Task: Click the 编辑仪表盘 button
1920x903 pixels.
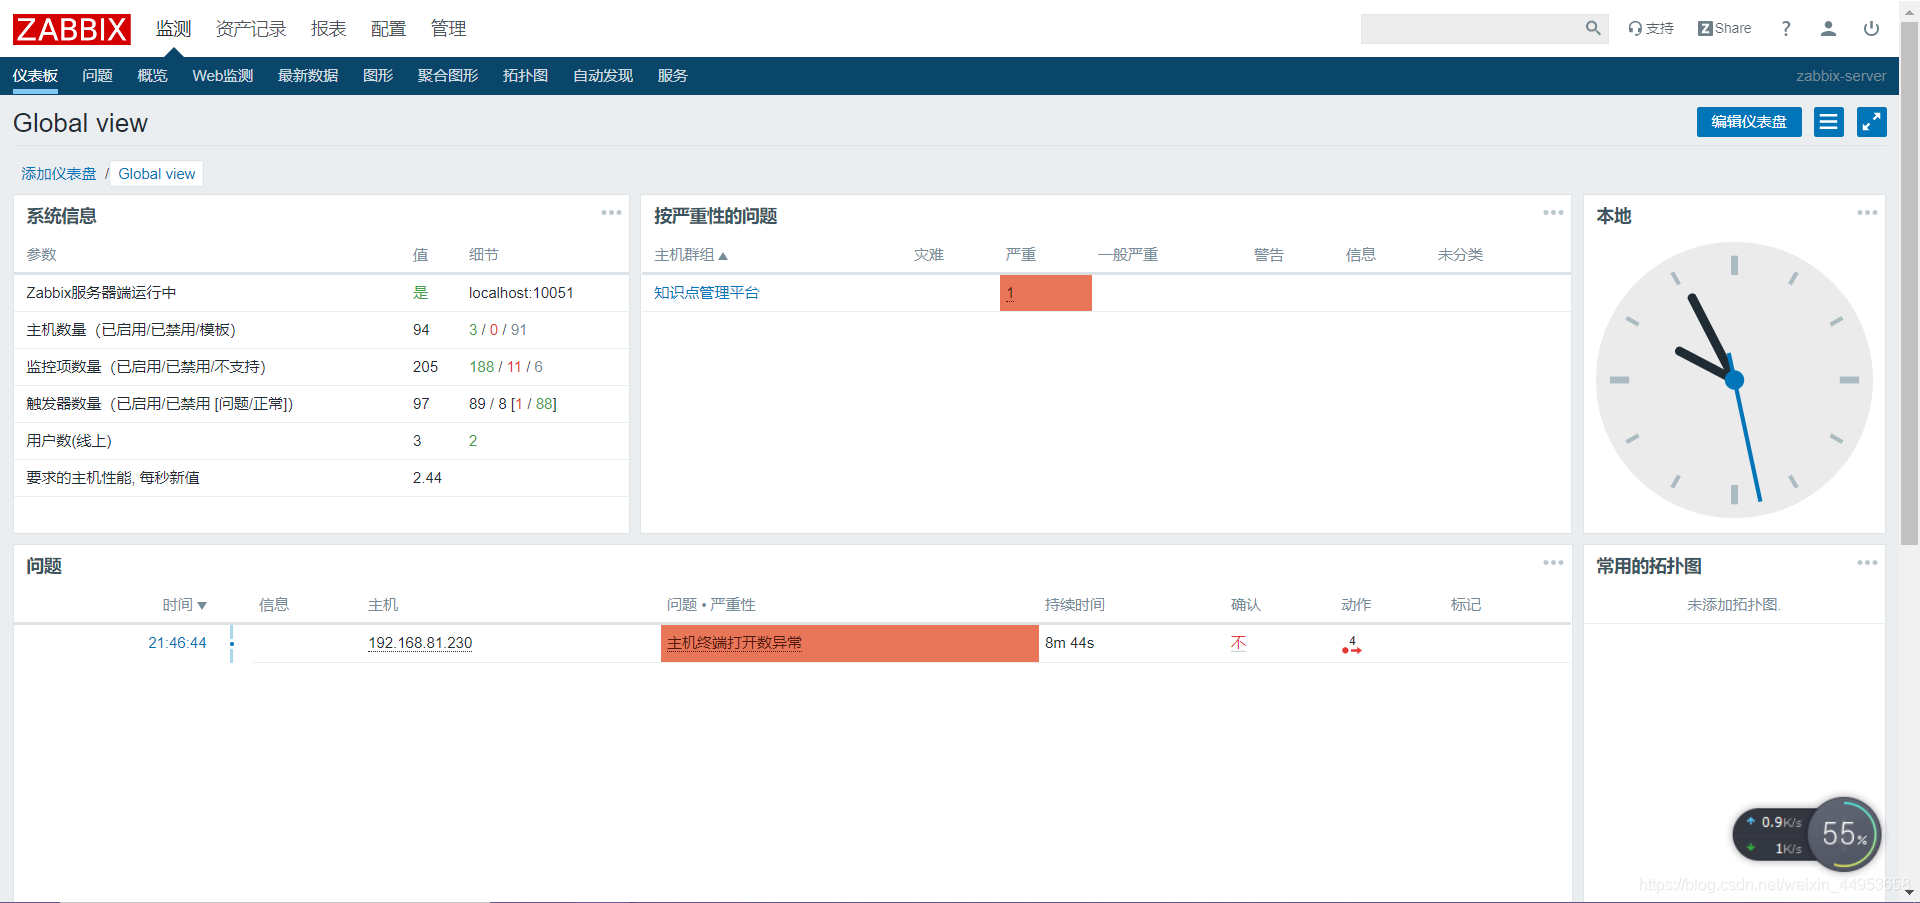Action: click(1749, 122)
